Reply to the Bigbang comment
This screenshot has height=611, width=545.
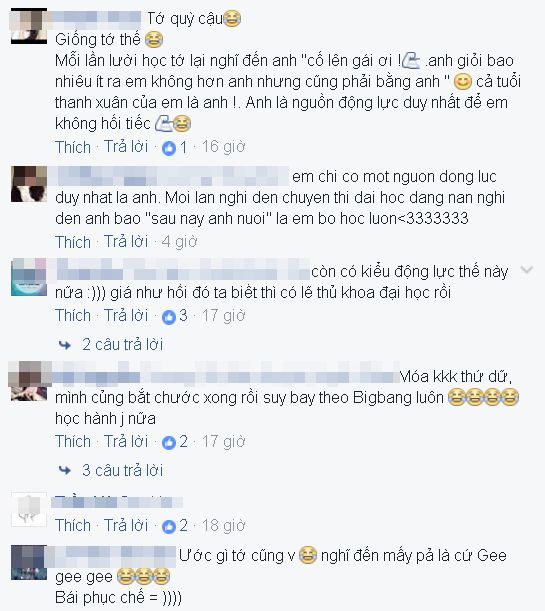(x=126, y=441)
